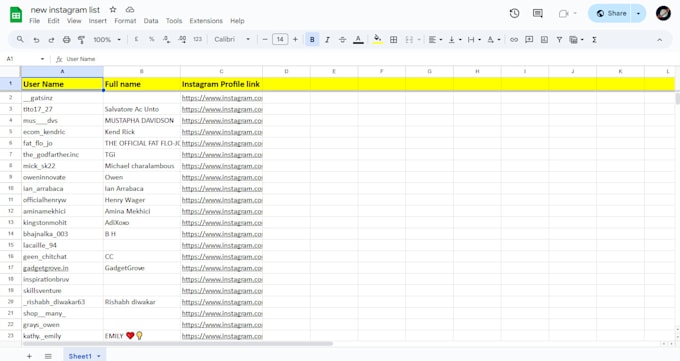Image resolution: width=680 pixels, height=361 pixels.
Task: Open the Edit menu
Action: [x=53, y=21]
